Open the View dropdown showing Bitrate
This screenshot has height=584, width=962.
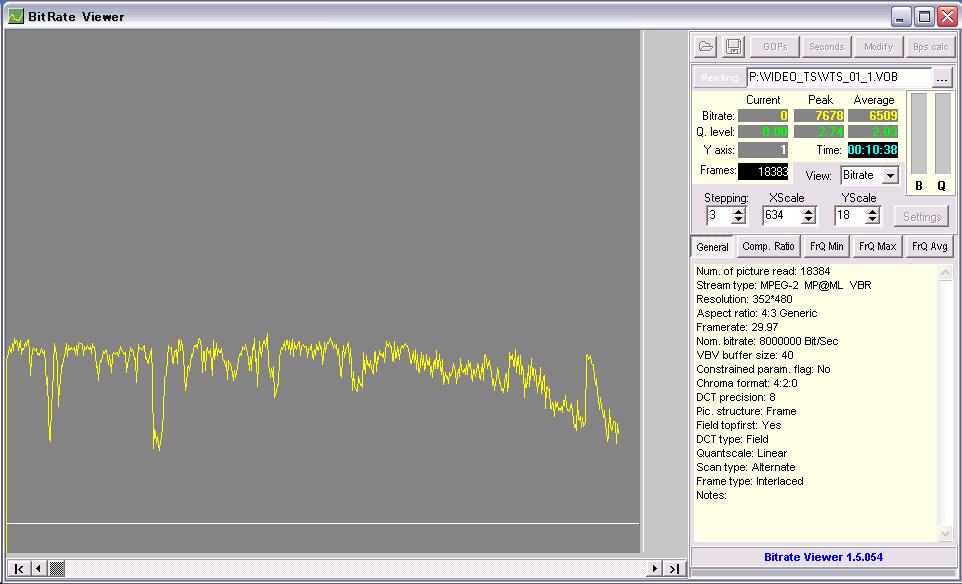(890, 175)
